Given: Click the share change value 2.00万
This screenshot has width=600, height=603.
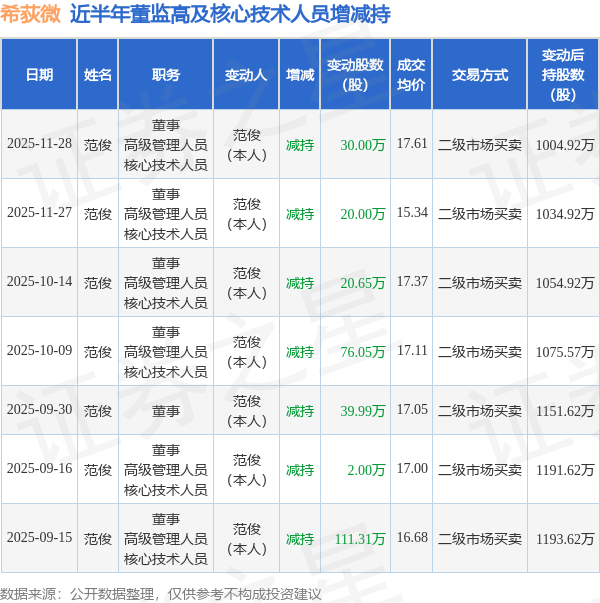Looking at the screenshot, I should 366,470.
